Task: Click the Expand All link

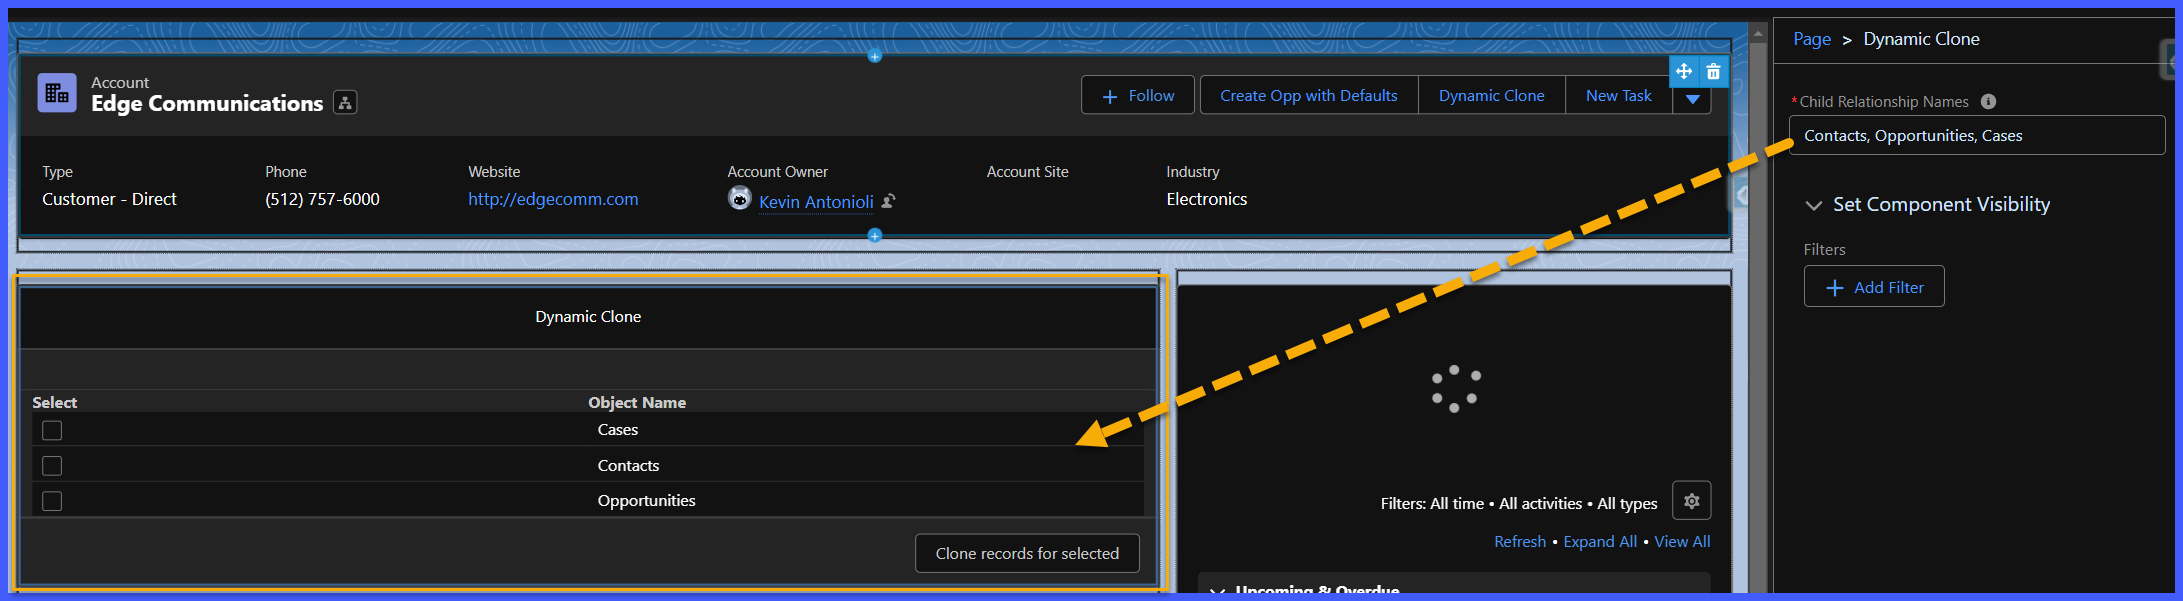Action: (x=1600, y=541)
